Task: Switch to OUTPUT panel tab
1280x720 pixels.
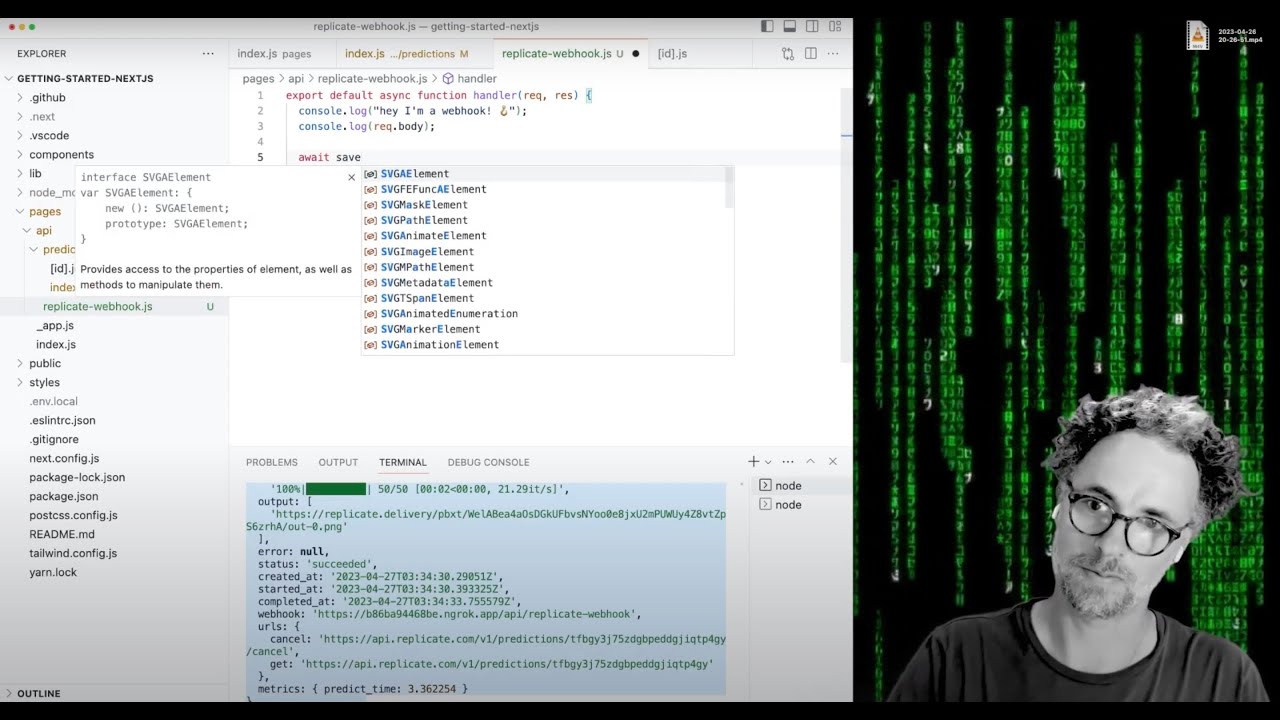Action: (x=338, y=462)
